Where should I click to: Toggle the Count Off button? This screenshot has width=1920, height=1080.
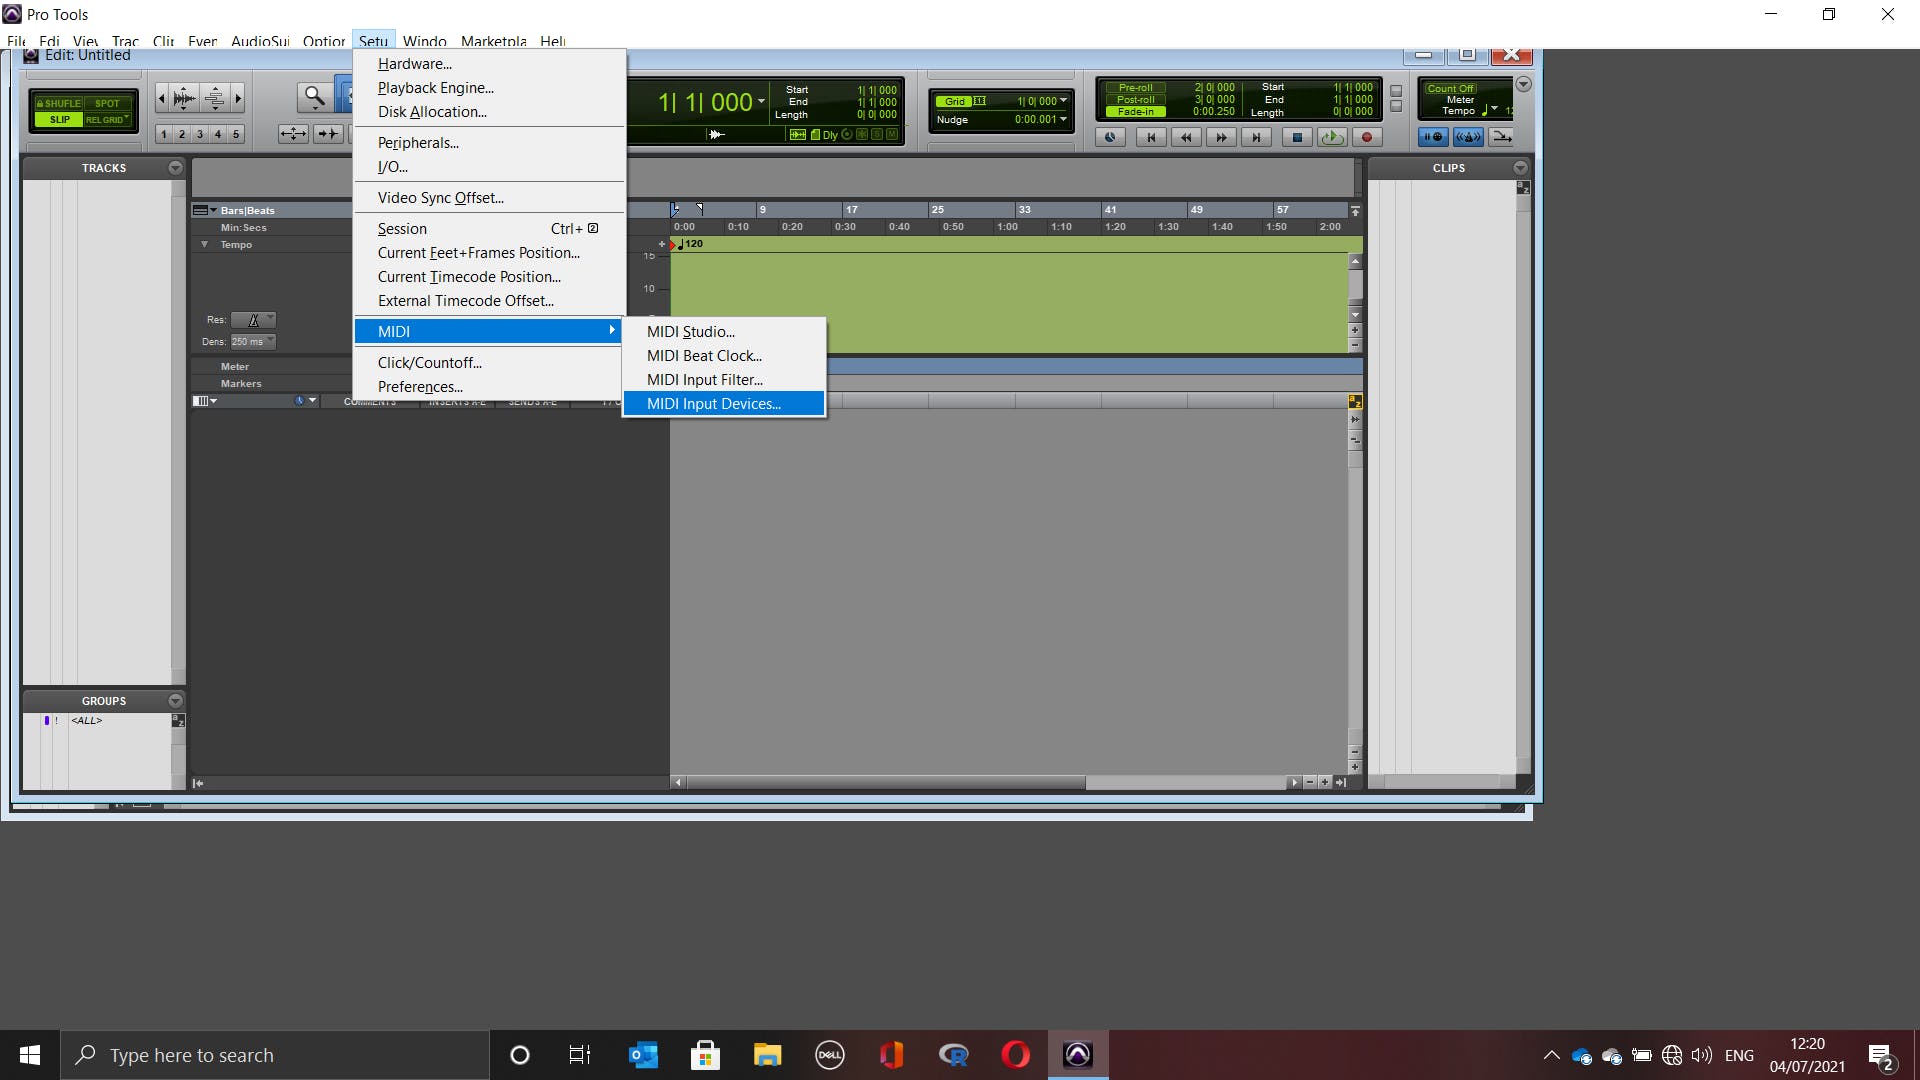coord(1450,88)
